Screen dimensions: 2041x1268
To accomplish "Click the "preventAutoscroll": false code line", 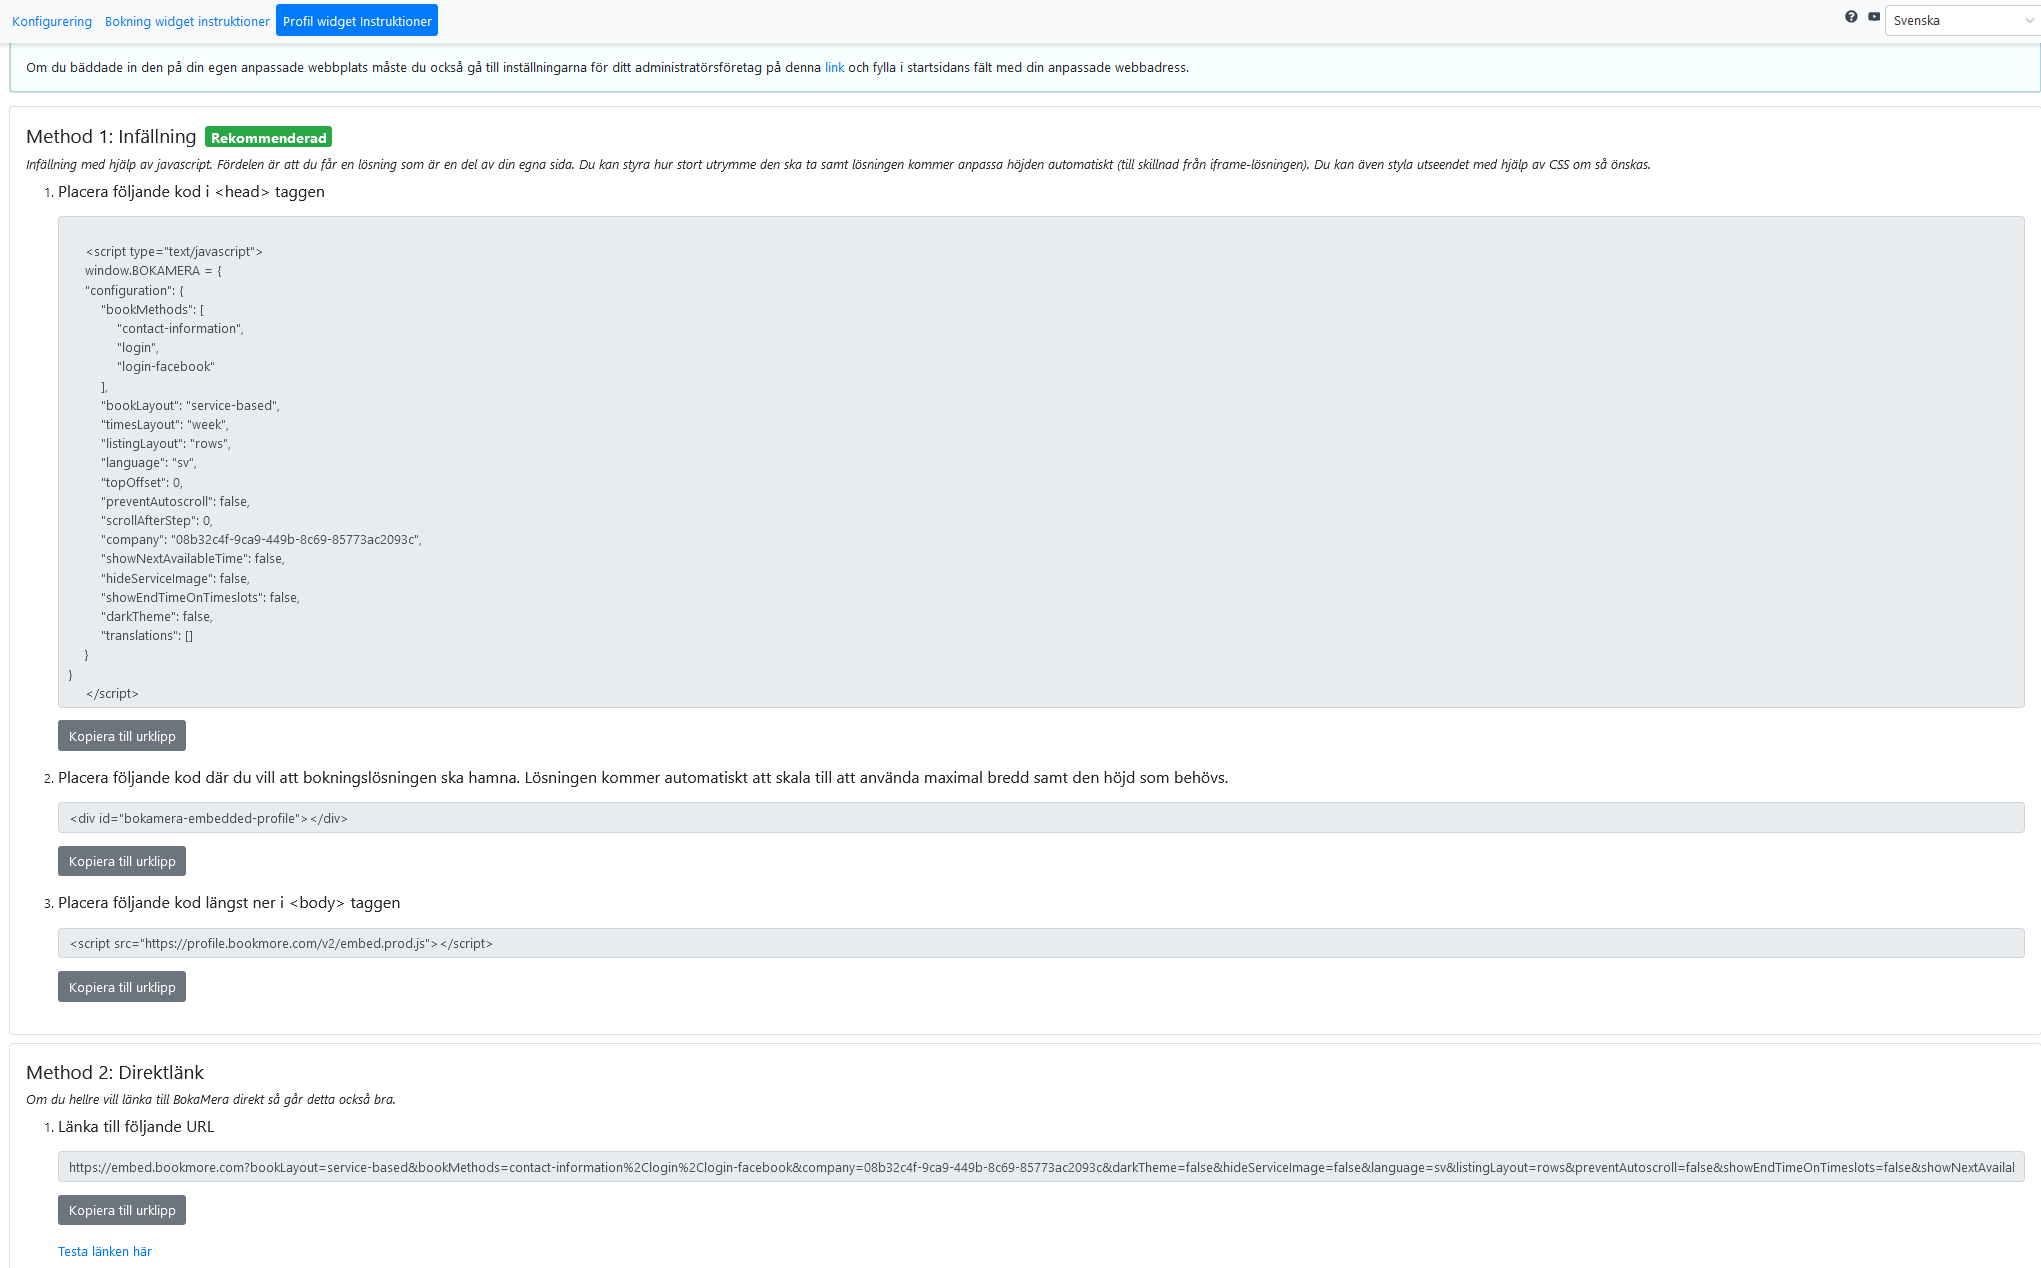I will coord(175,502).
